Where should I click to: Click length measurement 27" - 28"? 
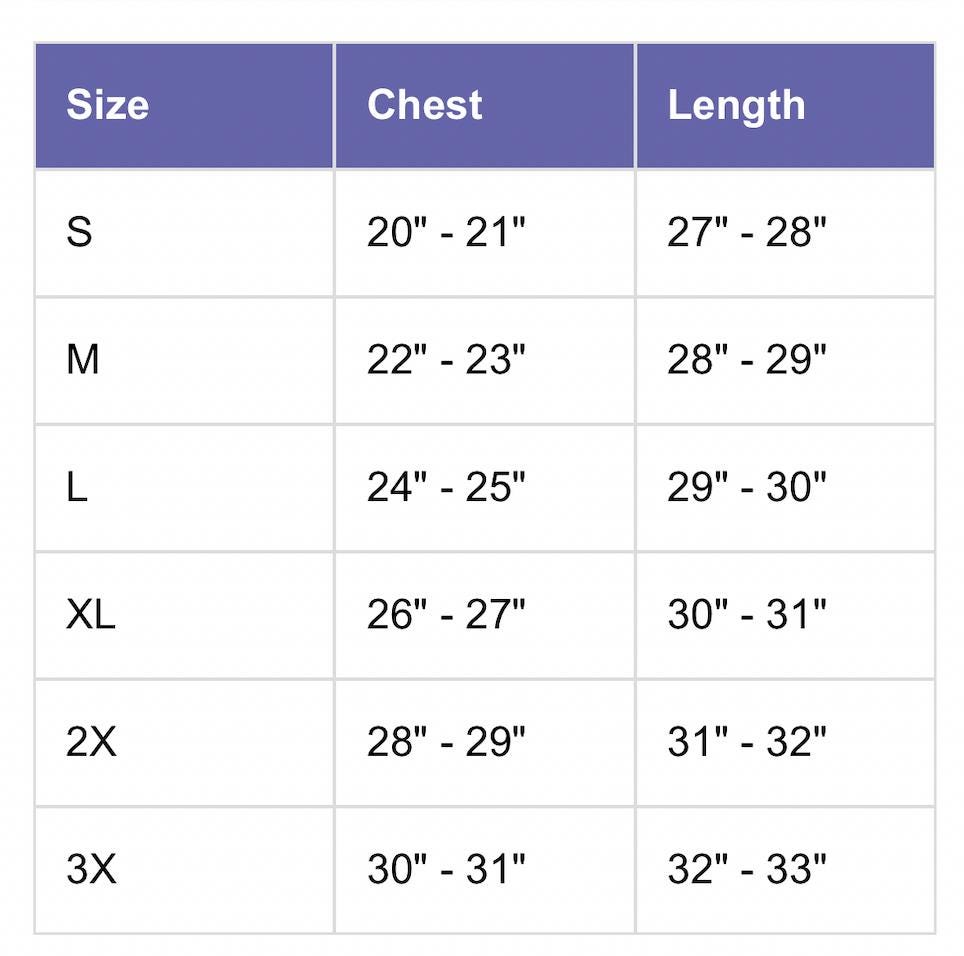coord(747,233)
